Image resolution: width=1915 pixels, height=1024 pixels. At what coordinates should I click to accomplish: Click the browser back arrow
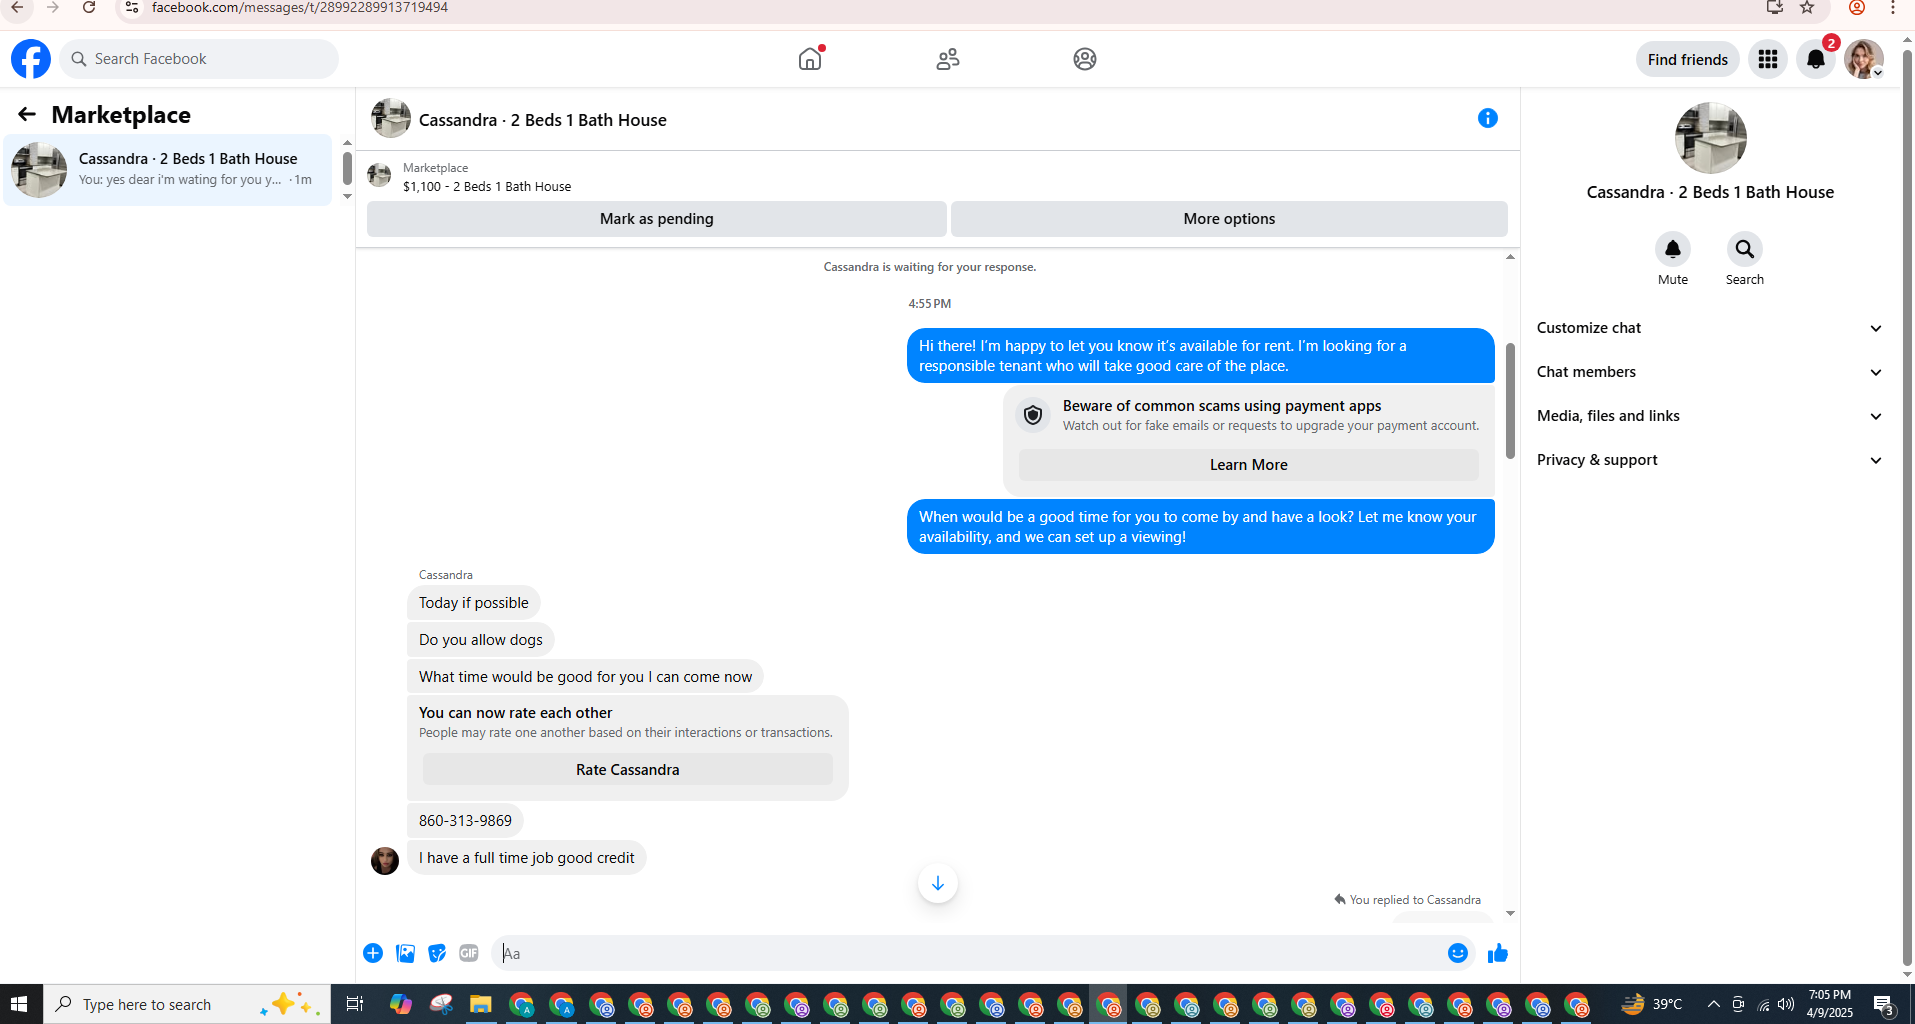(17, 7)
